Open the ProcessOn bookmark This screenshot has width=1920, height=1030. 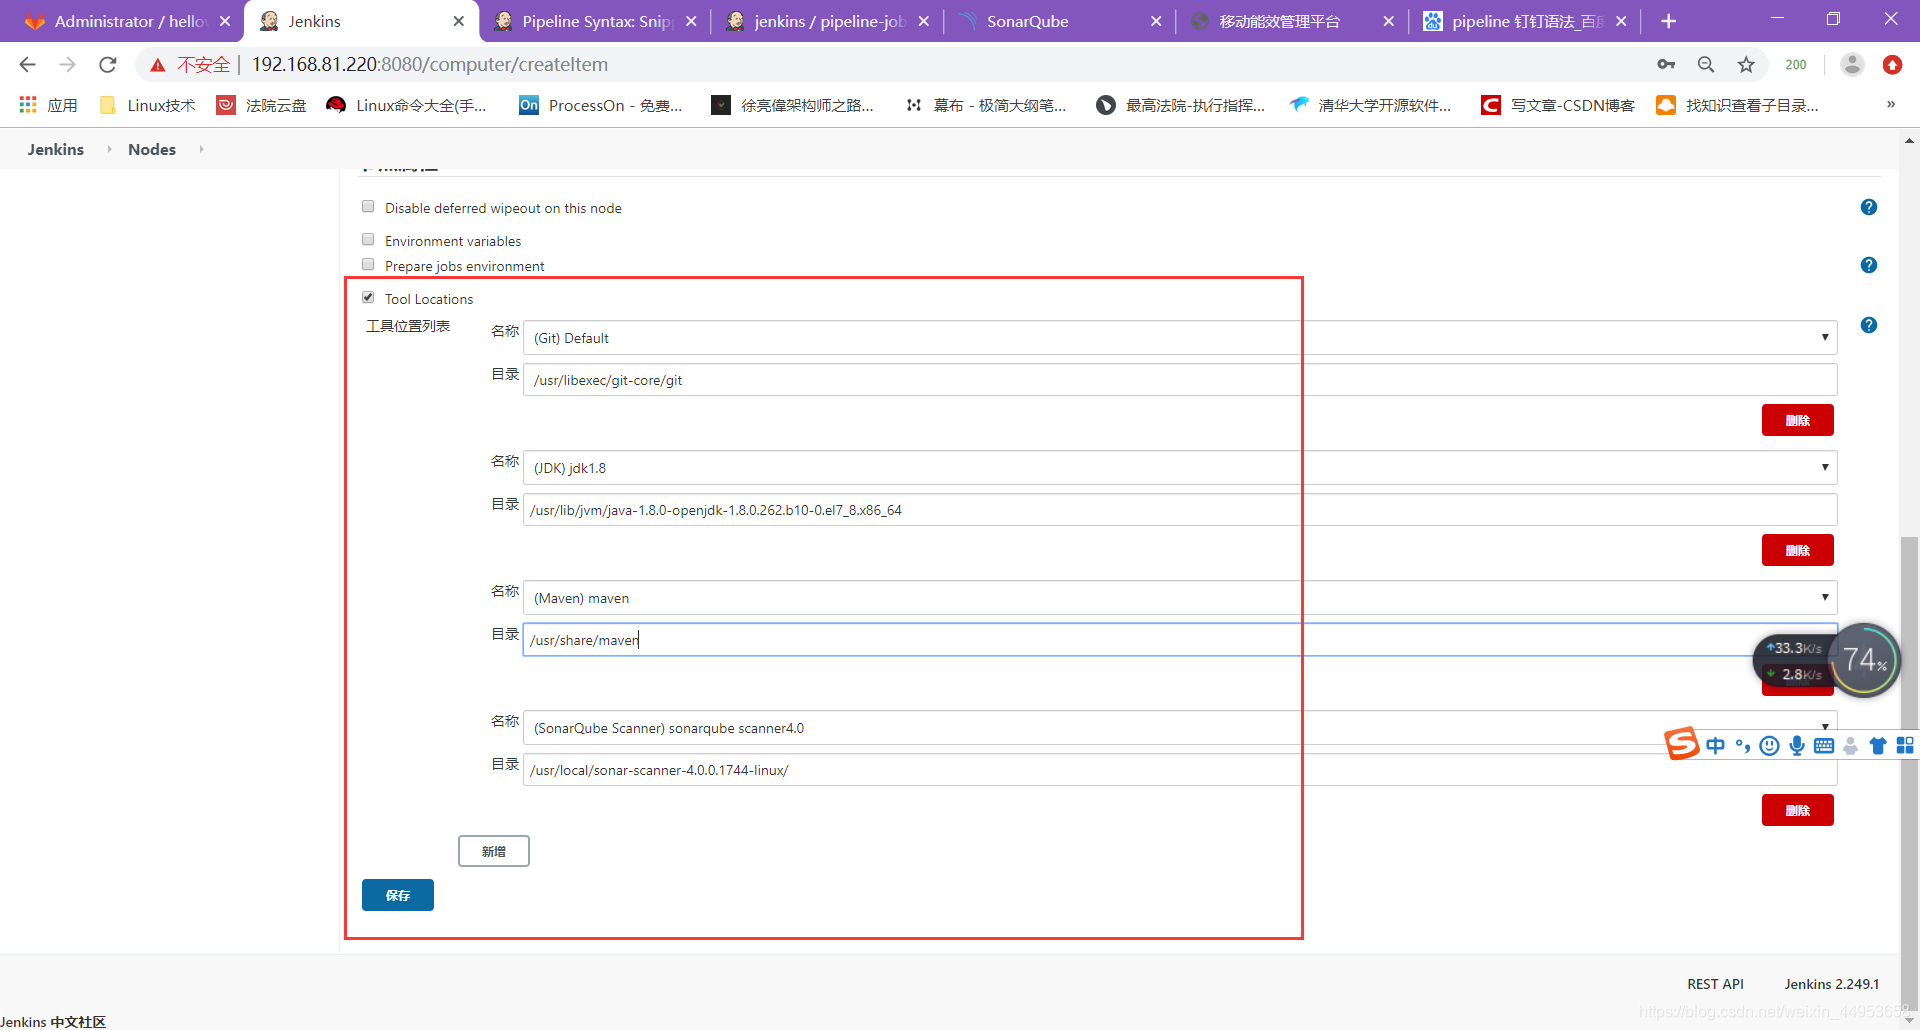click(x=601, y=105)
